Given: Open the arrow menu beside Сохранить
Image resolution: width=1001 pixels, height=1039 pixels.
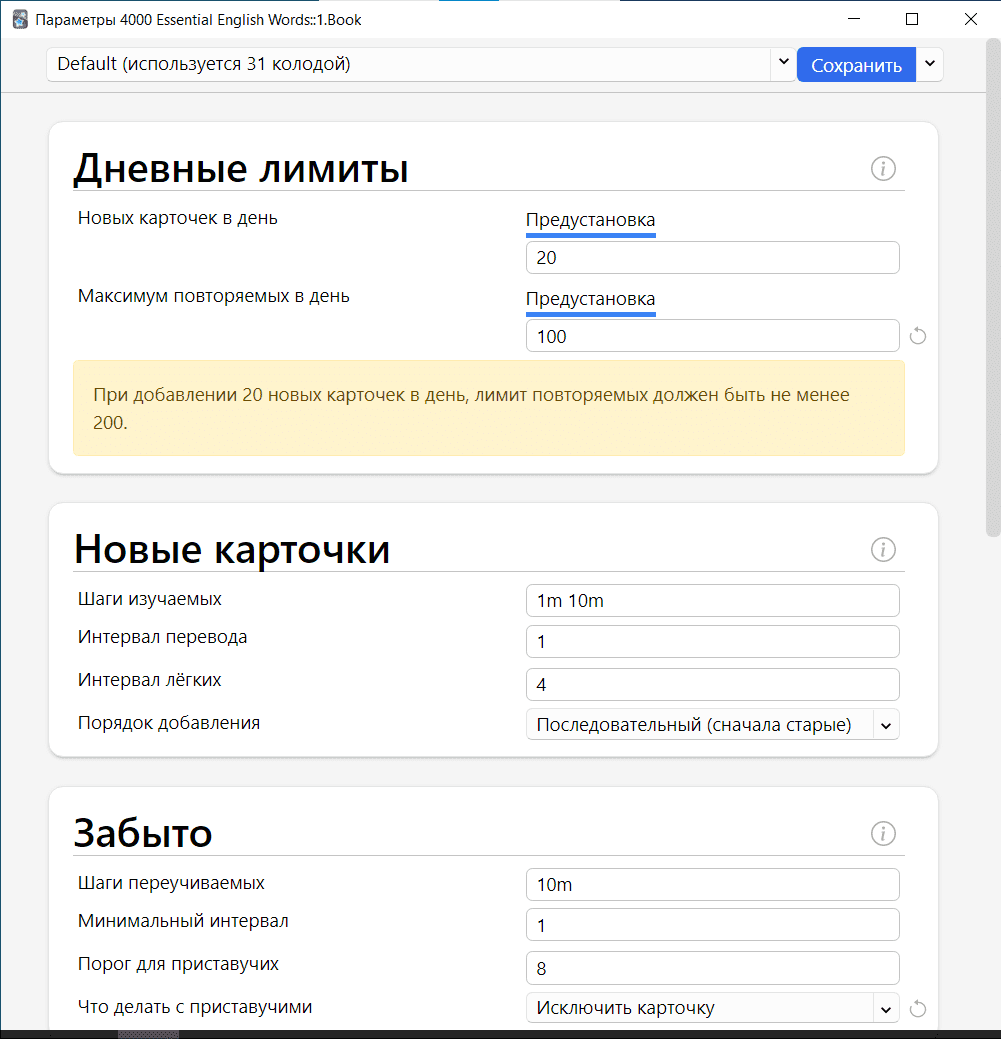Looking at the screenshot, I should (930, 65).
